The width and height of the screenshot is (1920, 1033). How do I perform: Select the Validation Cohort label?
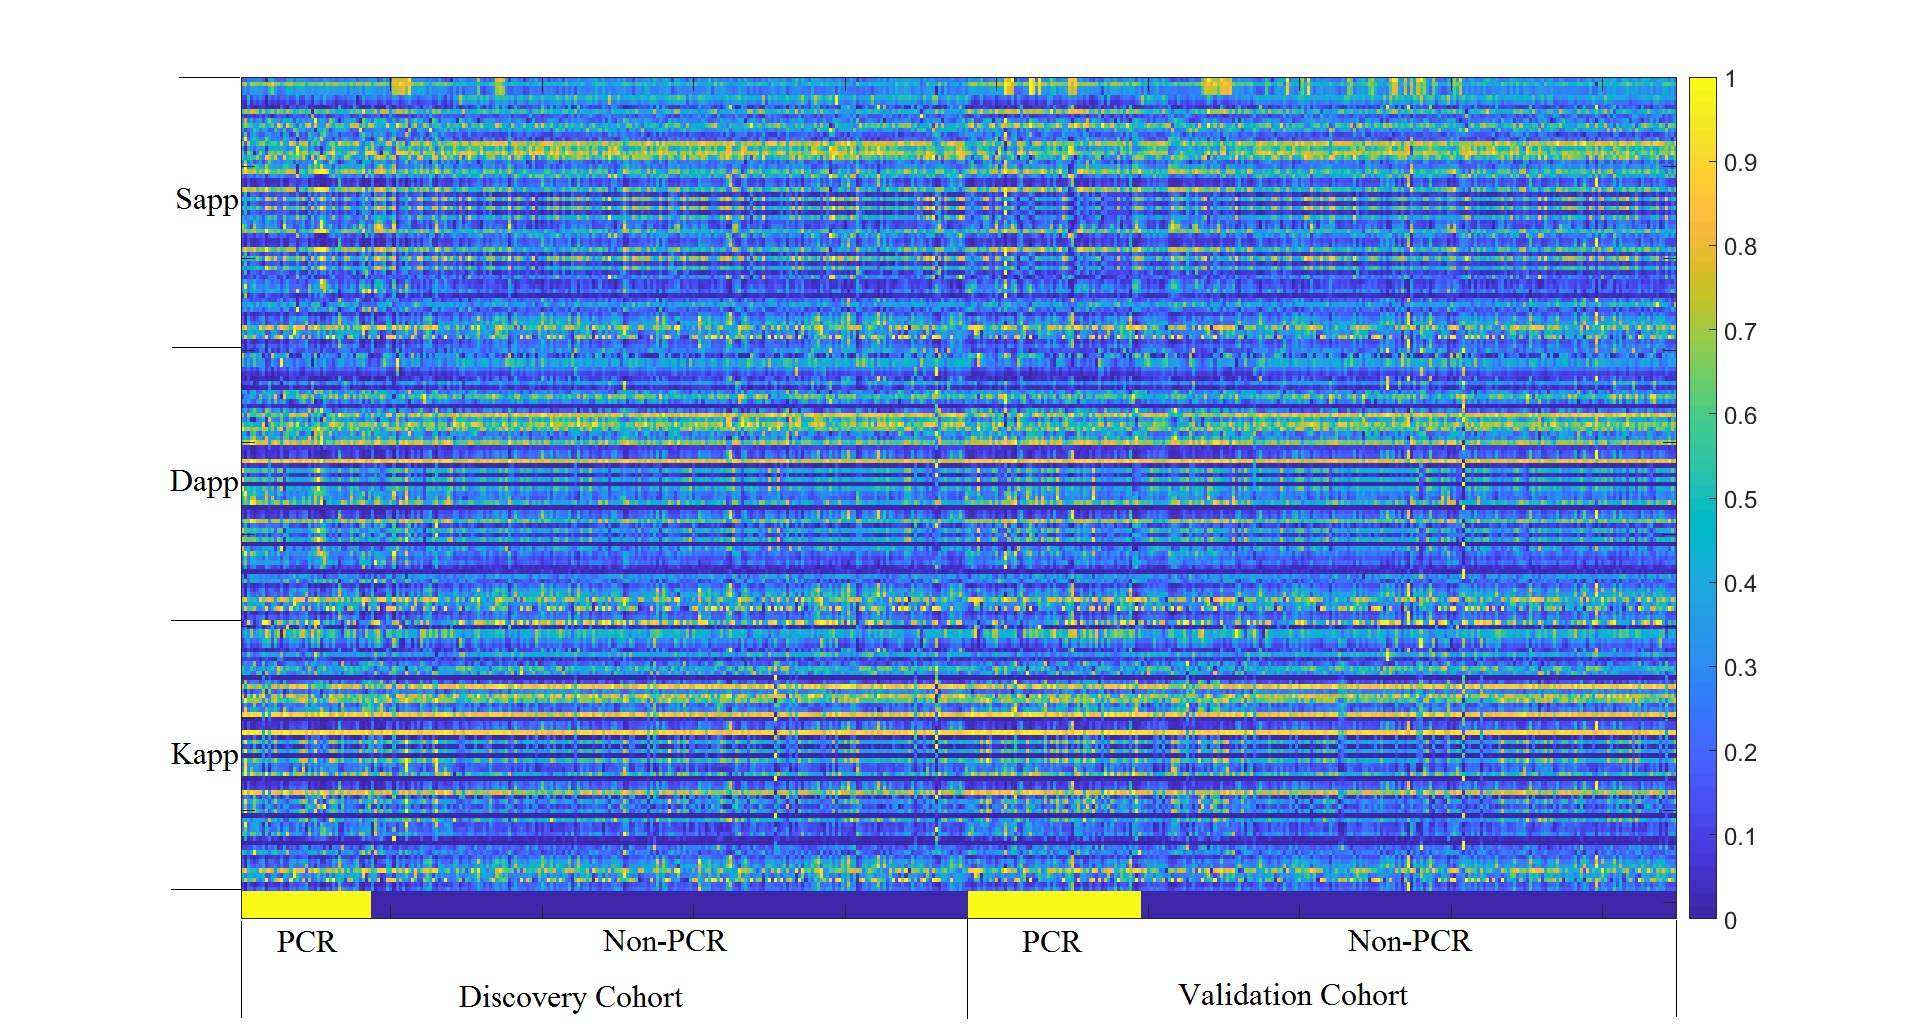(x=1292, y=995)
